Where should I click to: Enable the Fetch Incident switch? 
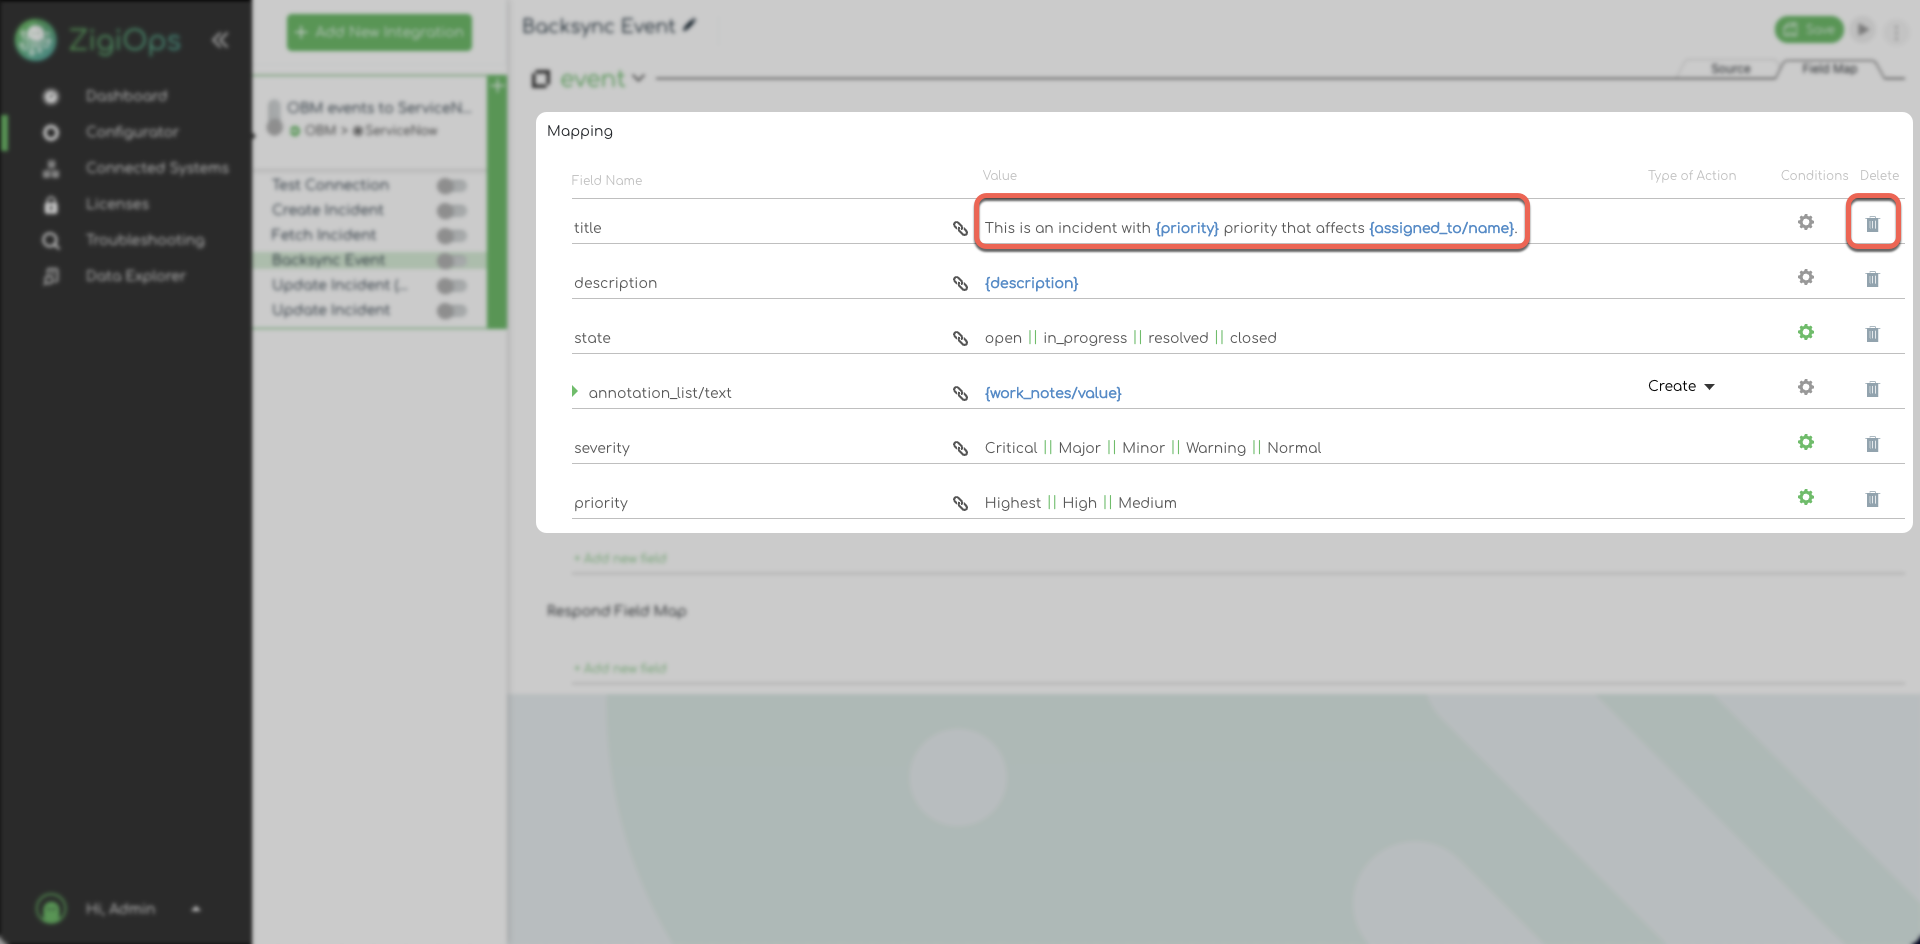point(451,236)
